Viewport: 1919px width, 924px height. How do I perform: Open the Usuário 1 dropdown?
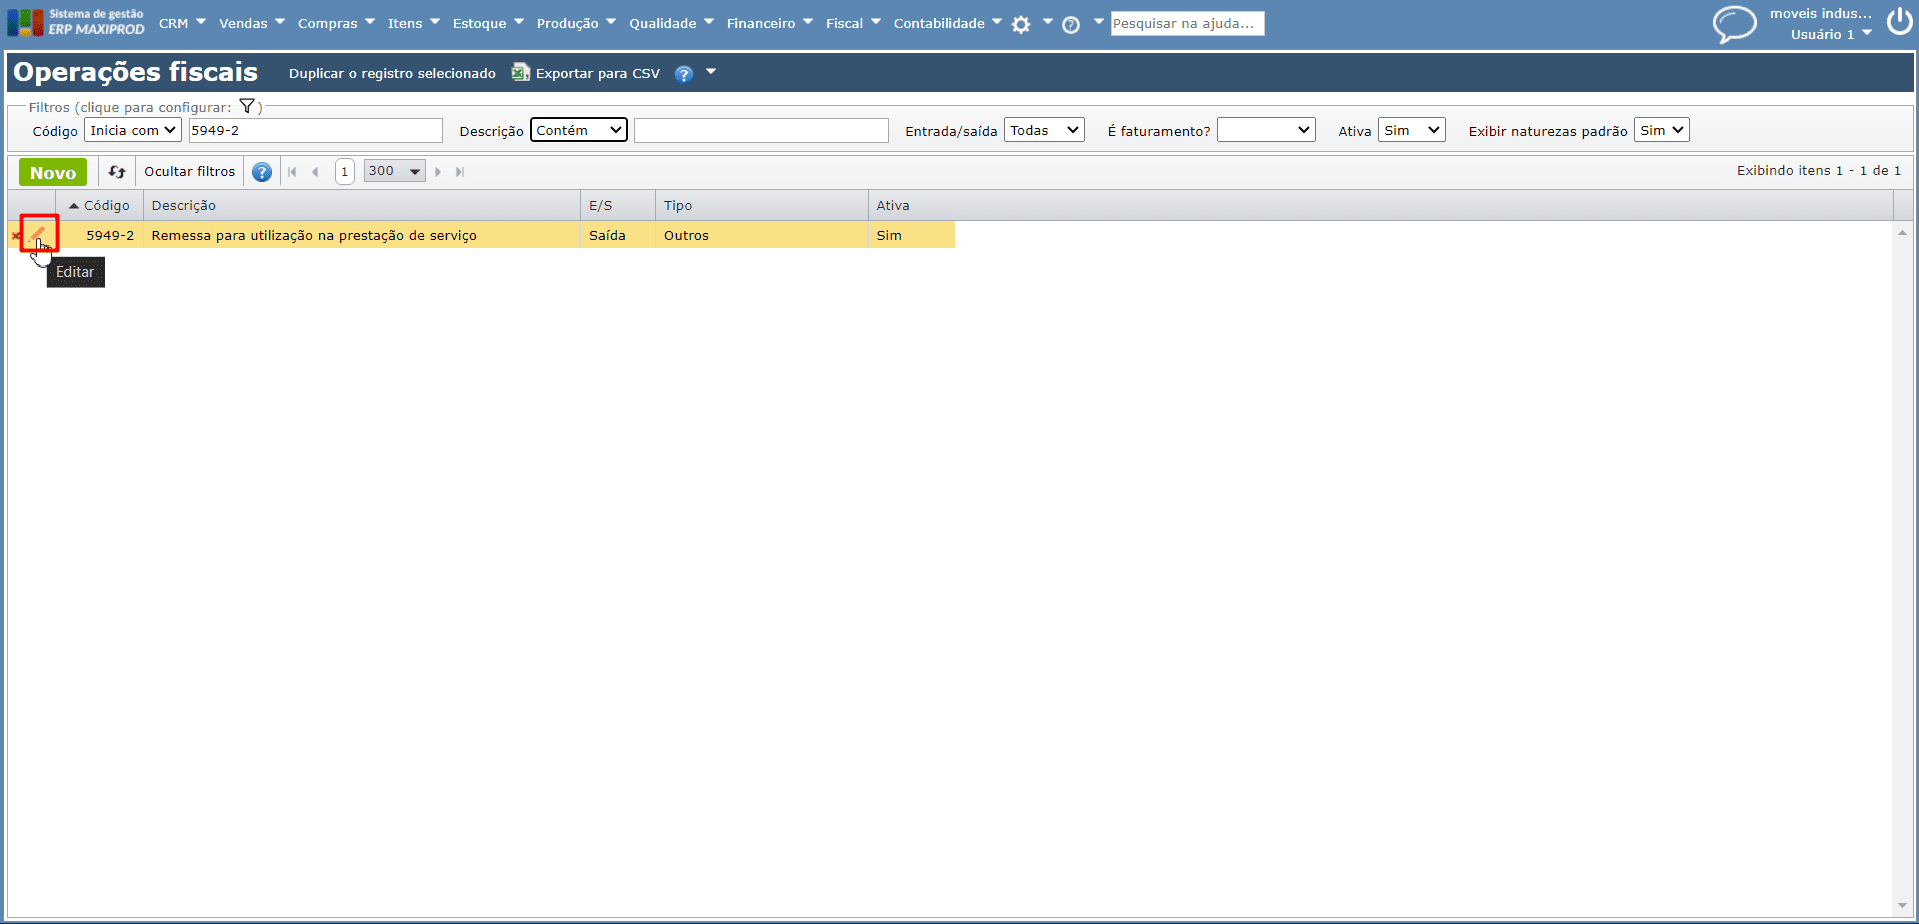tap(1831, 34)
